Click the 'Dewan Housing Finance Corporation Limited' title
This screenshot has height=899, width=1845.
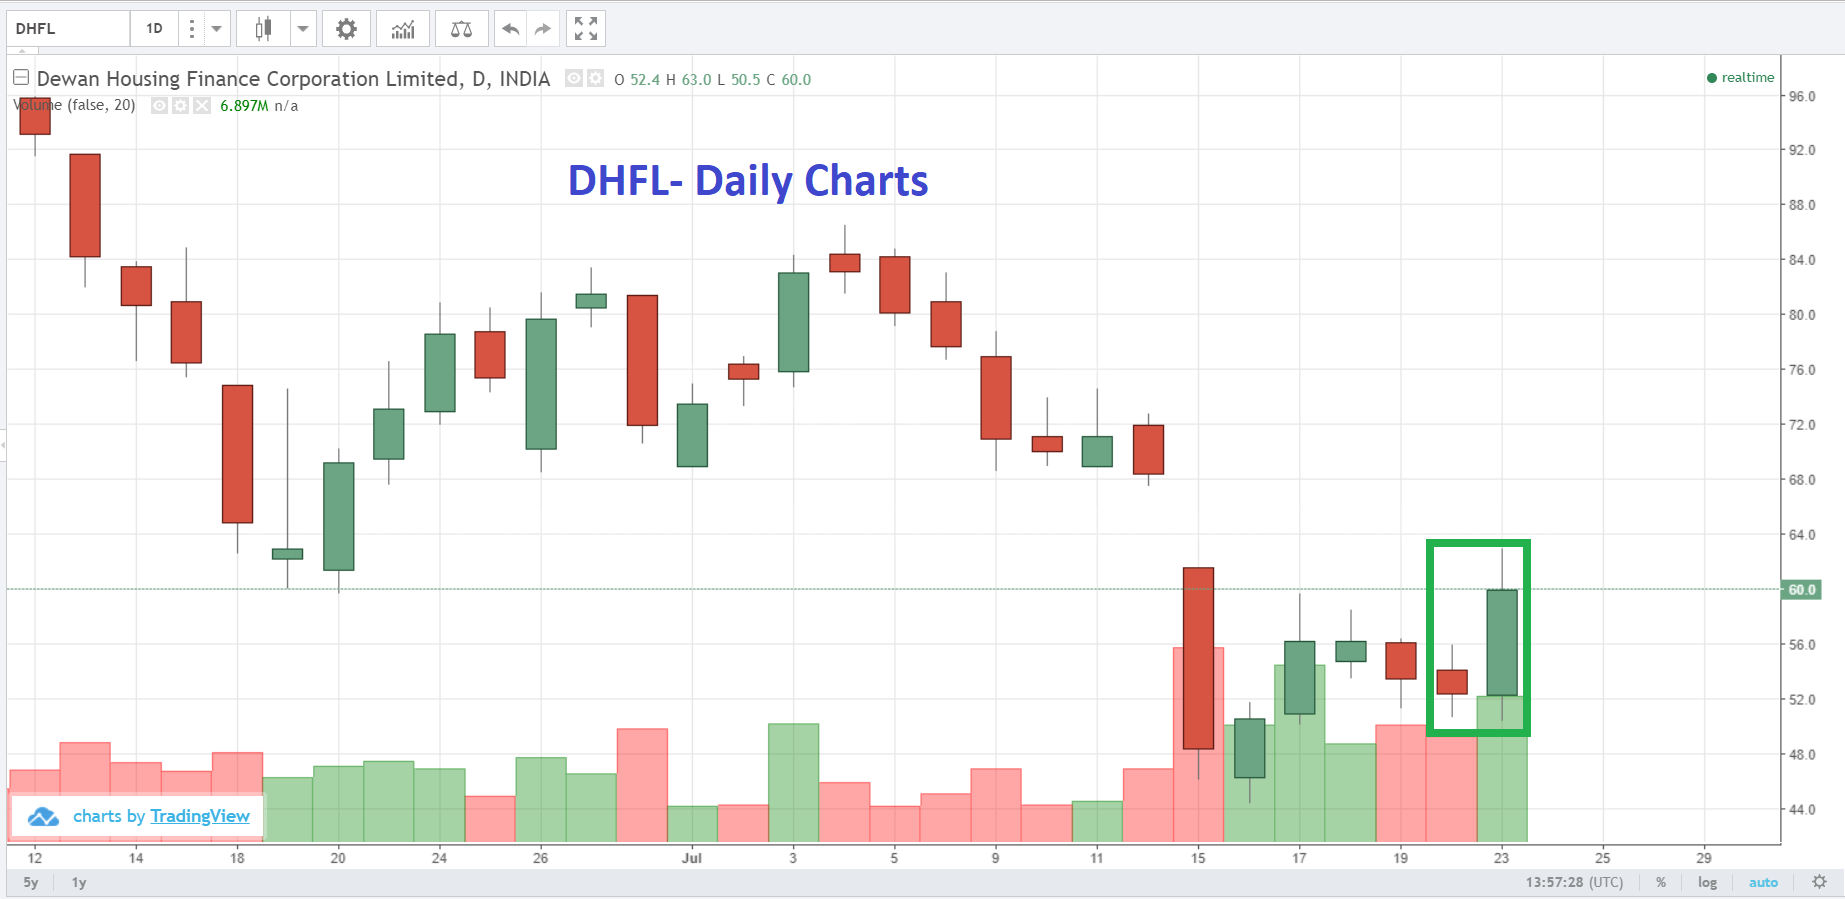coord(249,79)
